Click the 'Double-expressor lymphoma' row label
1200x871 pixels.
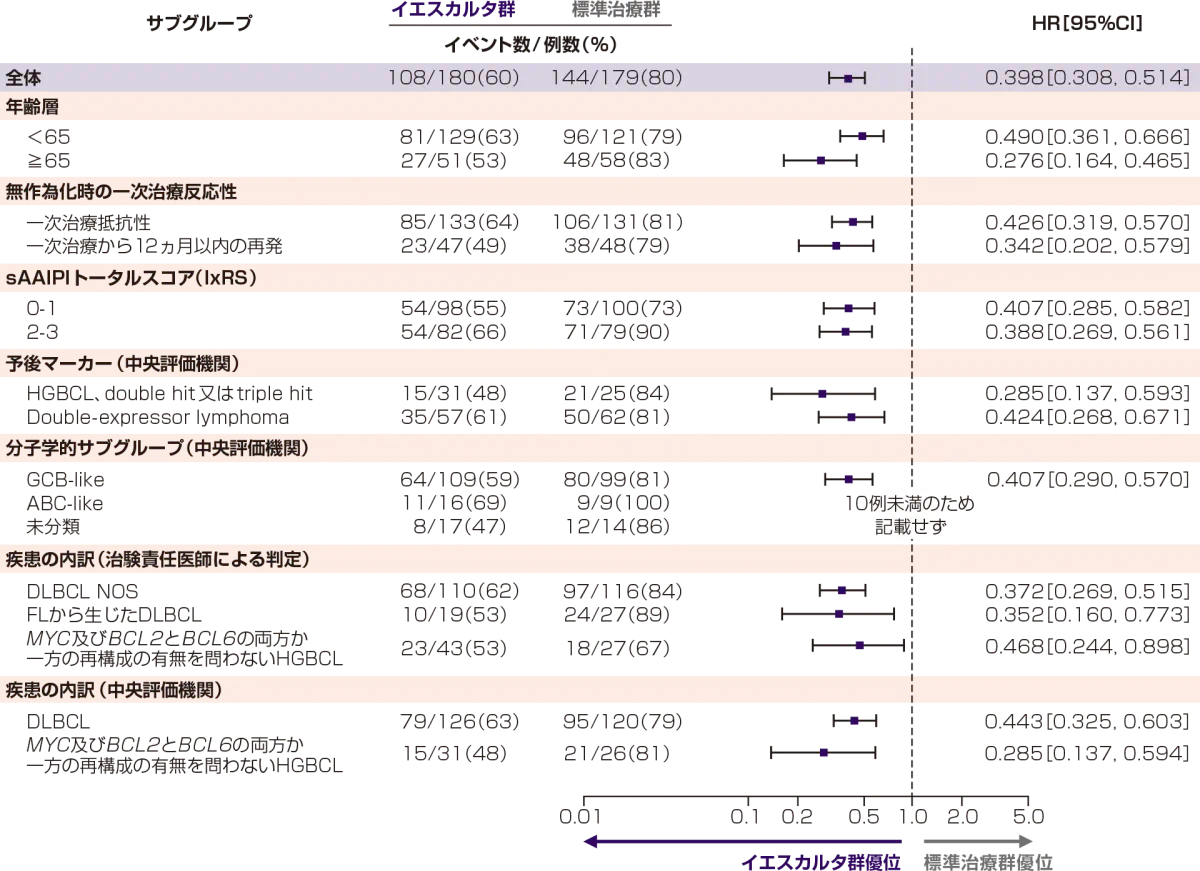(x=158, y=418)
